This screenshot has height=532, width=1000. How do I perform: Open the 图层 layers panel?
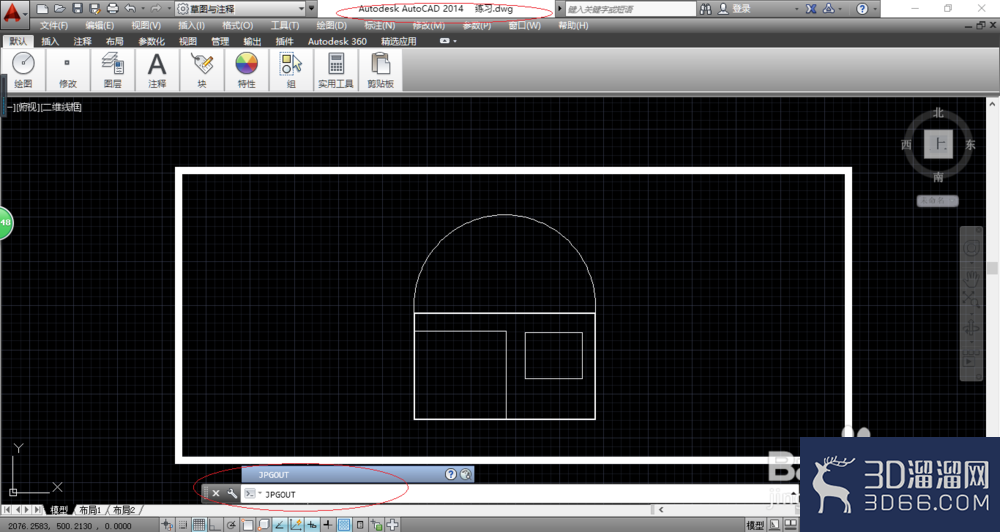(112, 70)
